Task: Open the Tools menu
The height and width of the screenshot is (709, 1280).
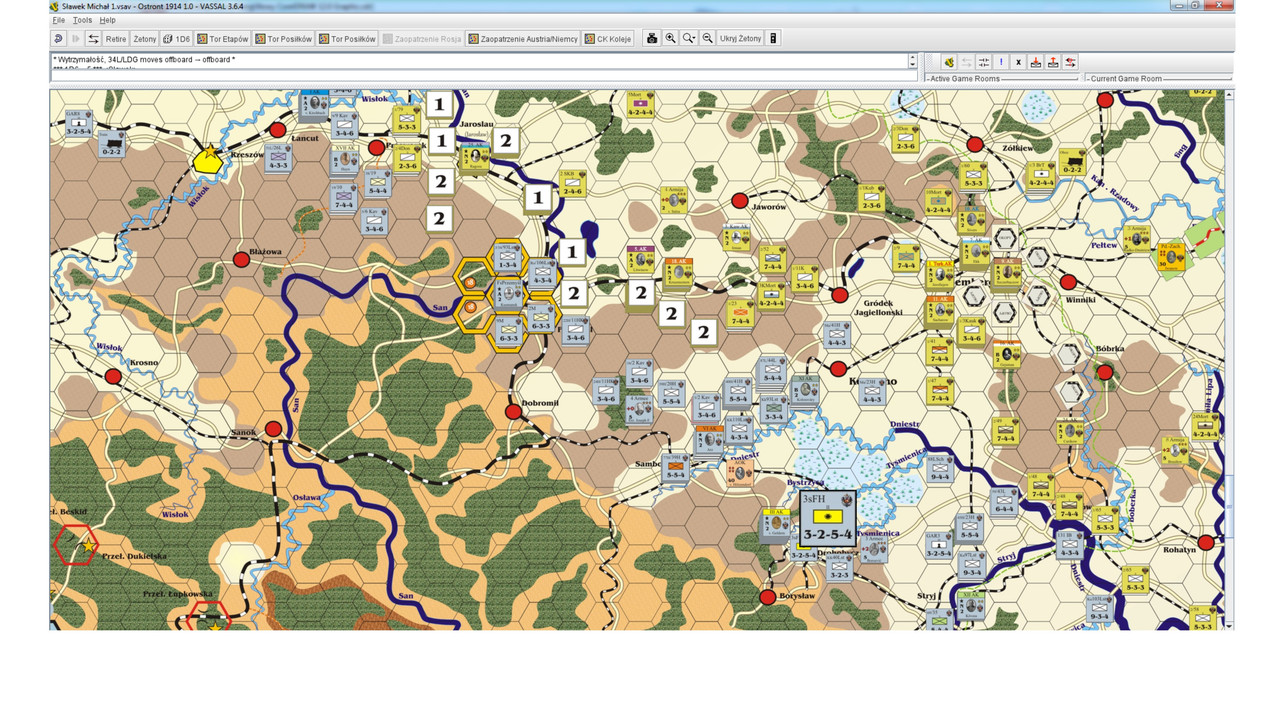Action: (x=82, y=20)
